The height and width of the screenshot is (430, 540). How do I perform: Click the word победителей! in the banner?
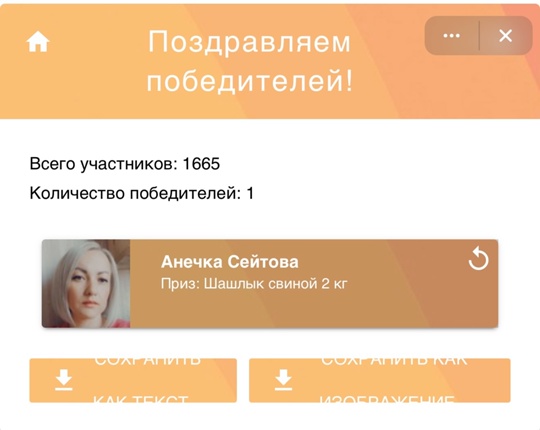point(250,81)
